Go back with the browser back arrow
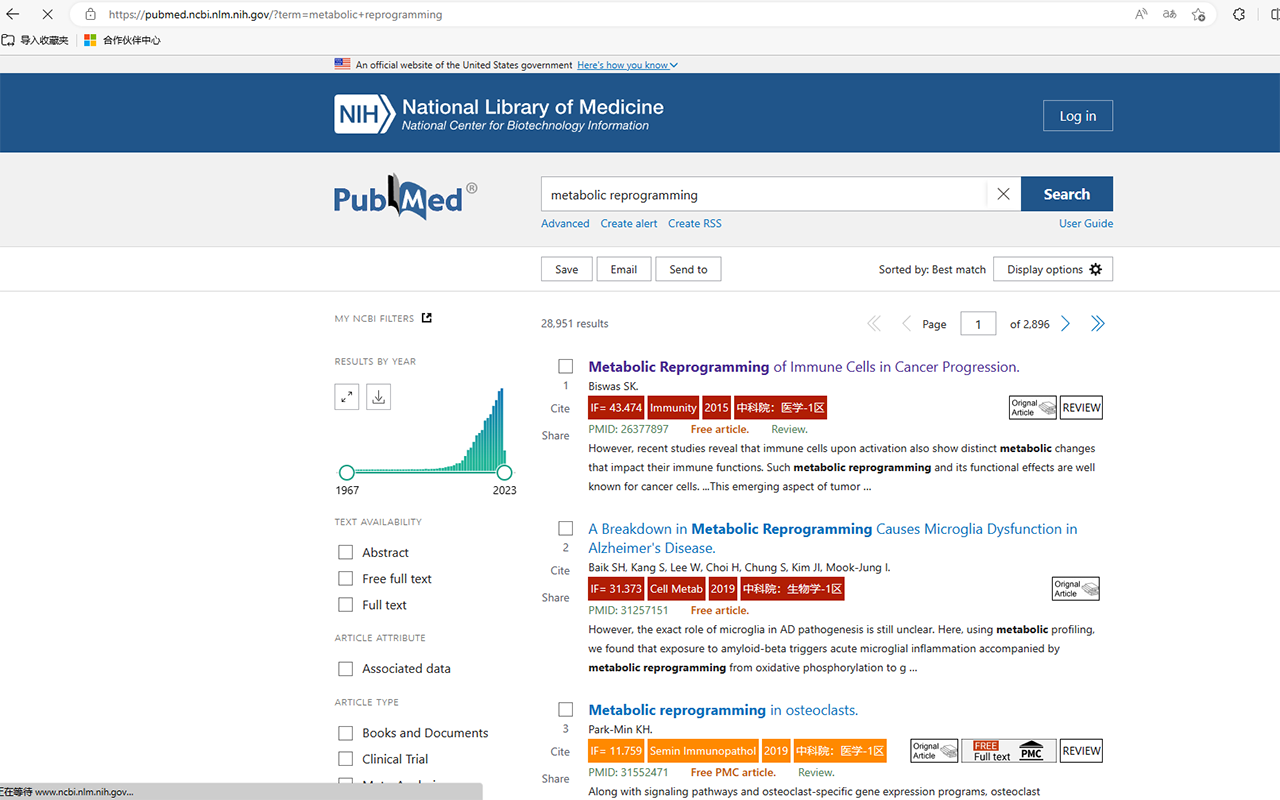 pos(13,14)
